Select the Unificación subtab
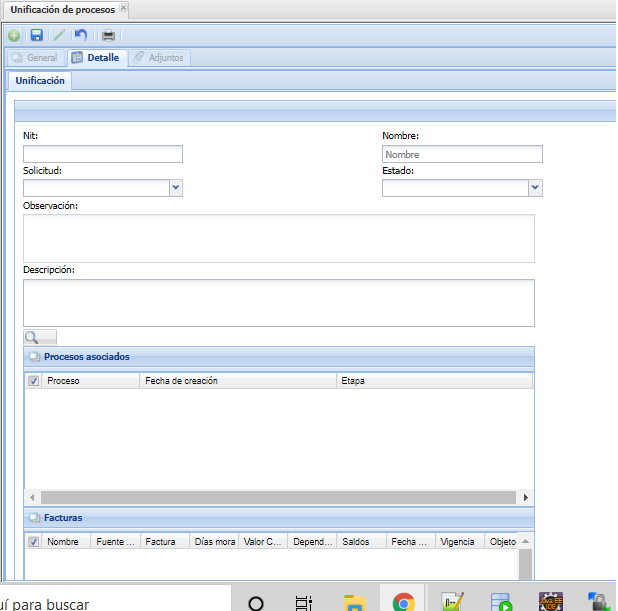Image resolution: width=618 pixels, height=611 pixels. tap(40, 81)
